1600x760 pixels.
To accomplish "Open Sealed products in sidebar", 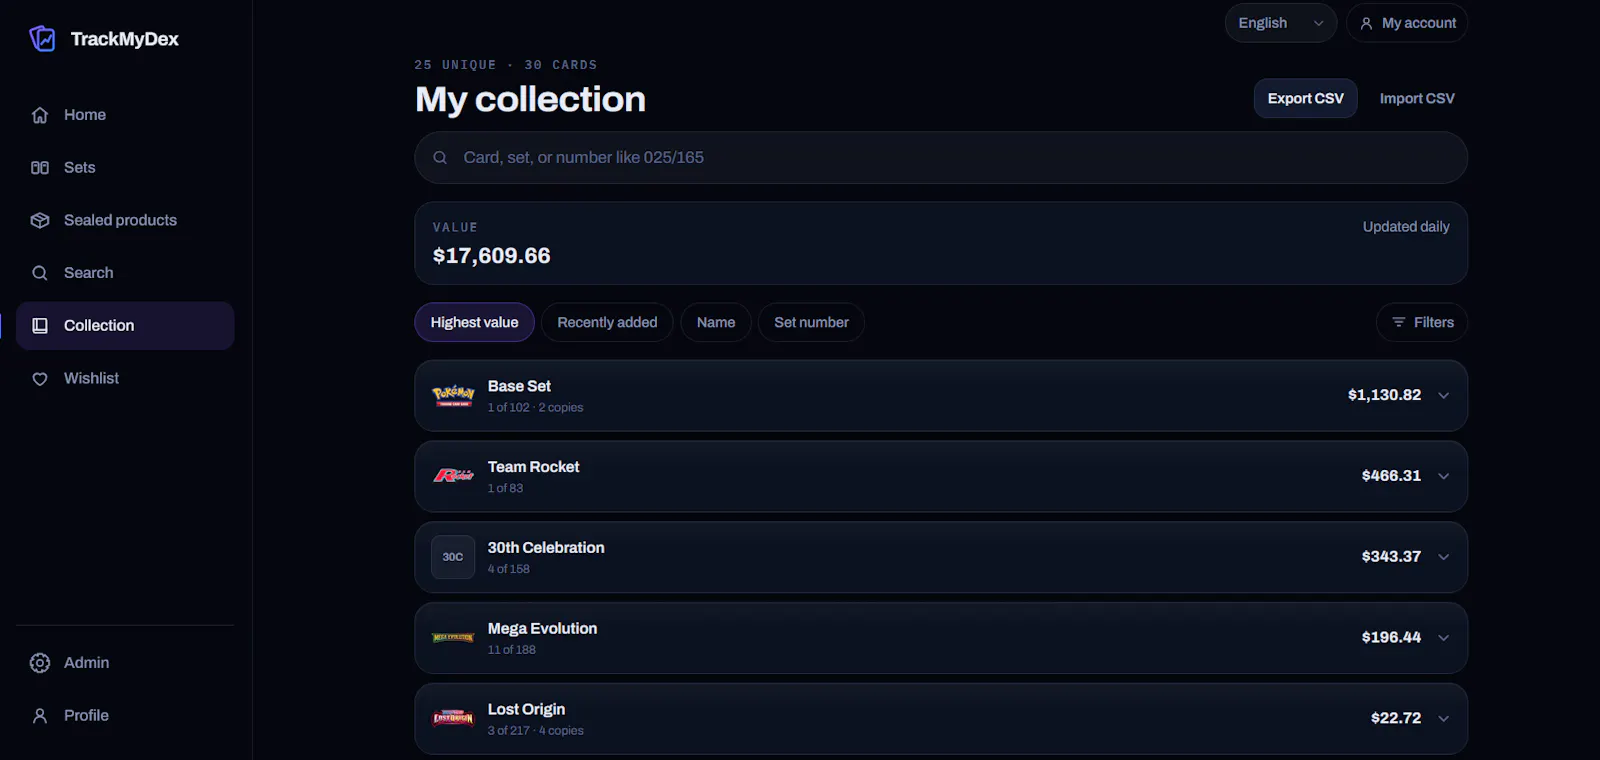I will (x=125, y=220).
